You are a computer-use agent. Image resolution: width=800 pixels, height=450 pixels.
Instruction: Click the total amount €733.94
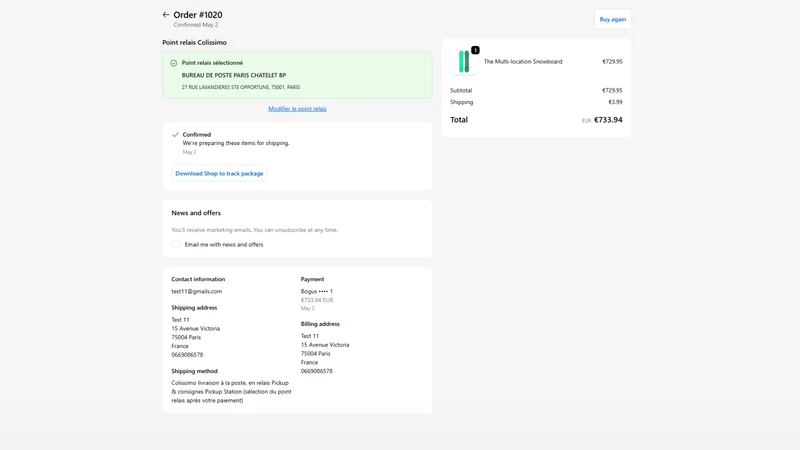coord(608,120)
